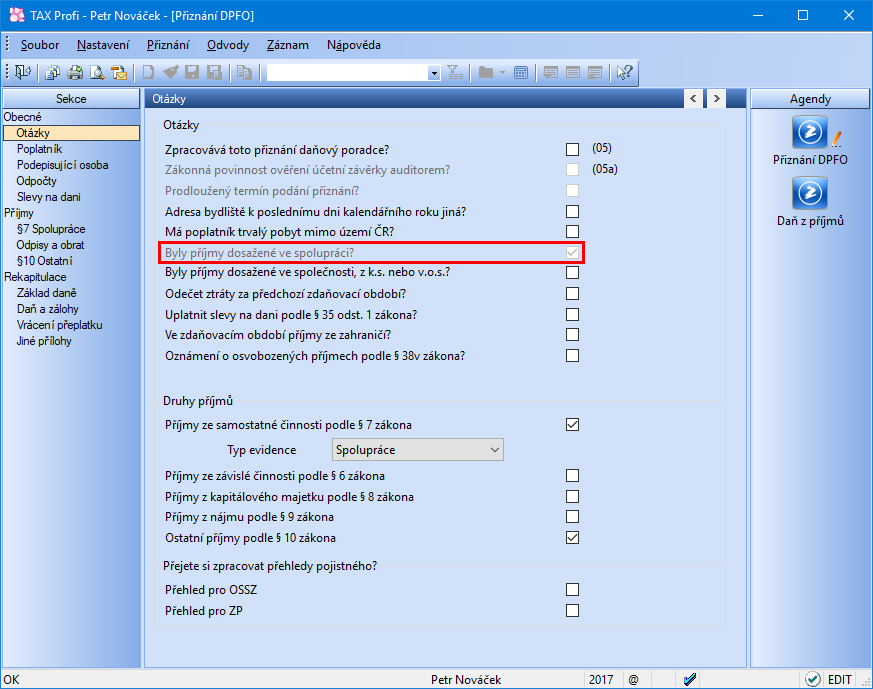The height and width of the screenshot is (689, 873).
Task: Click the first comment note icon
Action: tap(551, 72)
